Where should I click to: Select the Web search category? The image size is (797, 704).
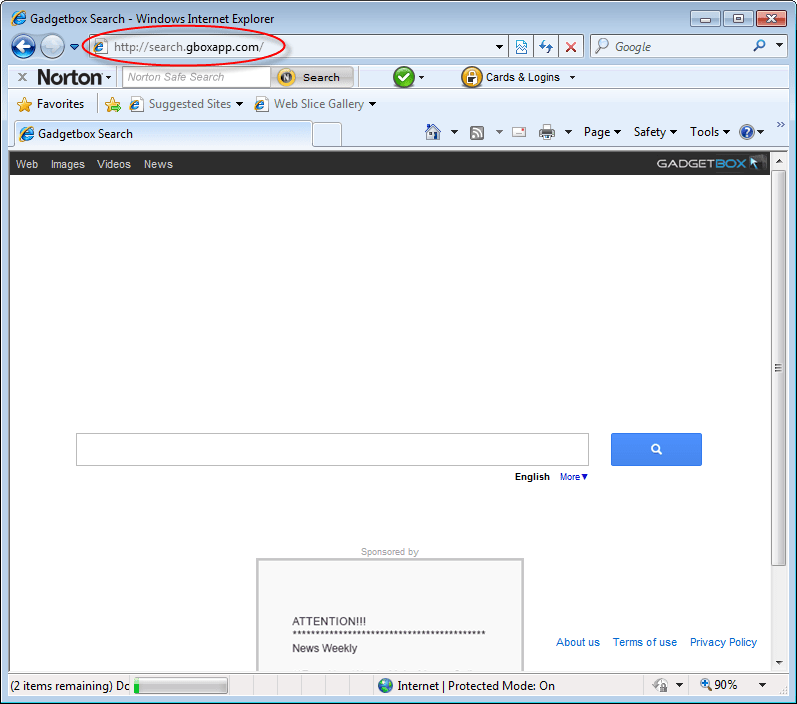[27, 164]
